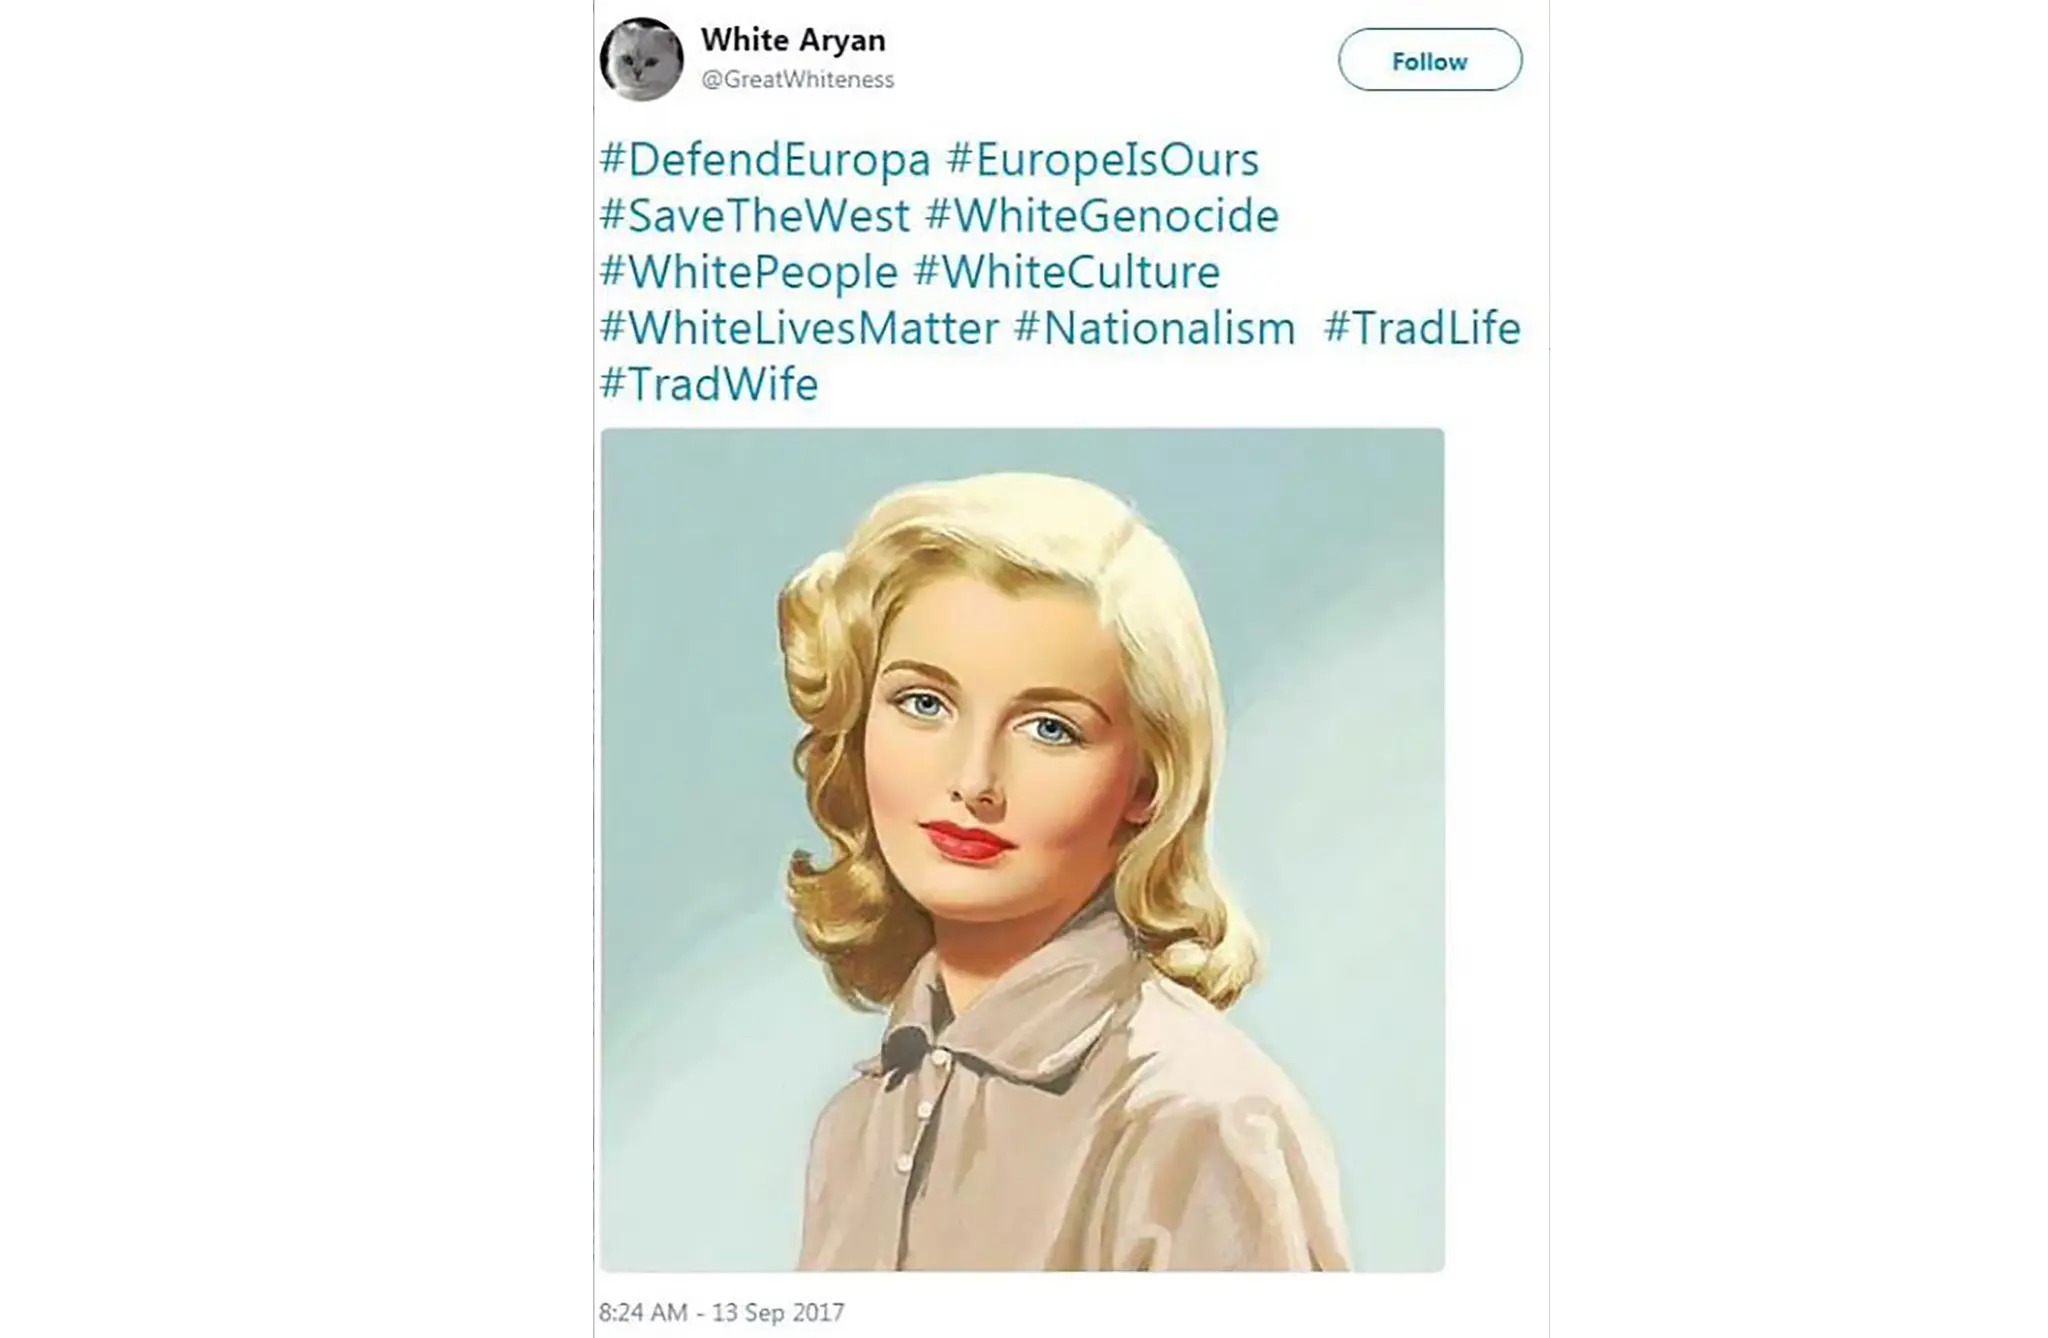
Task: Click the 13 Sep 2017 date
Action: (x=778, y=1312)
